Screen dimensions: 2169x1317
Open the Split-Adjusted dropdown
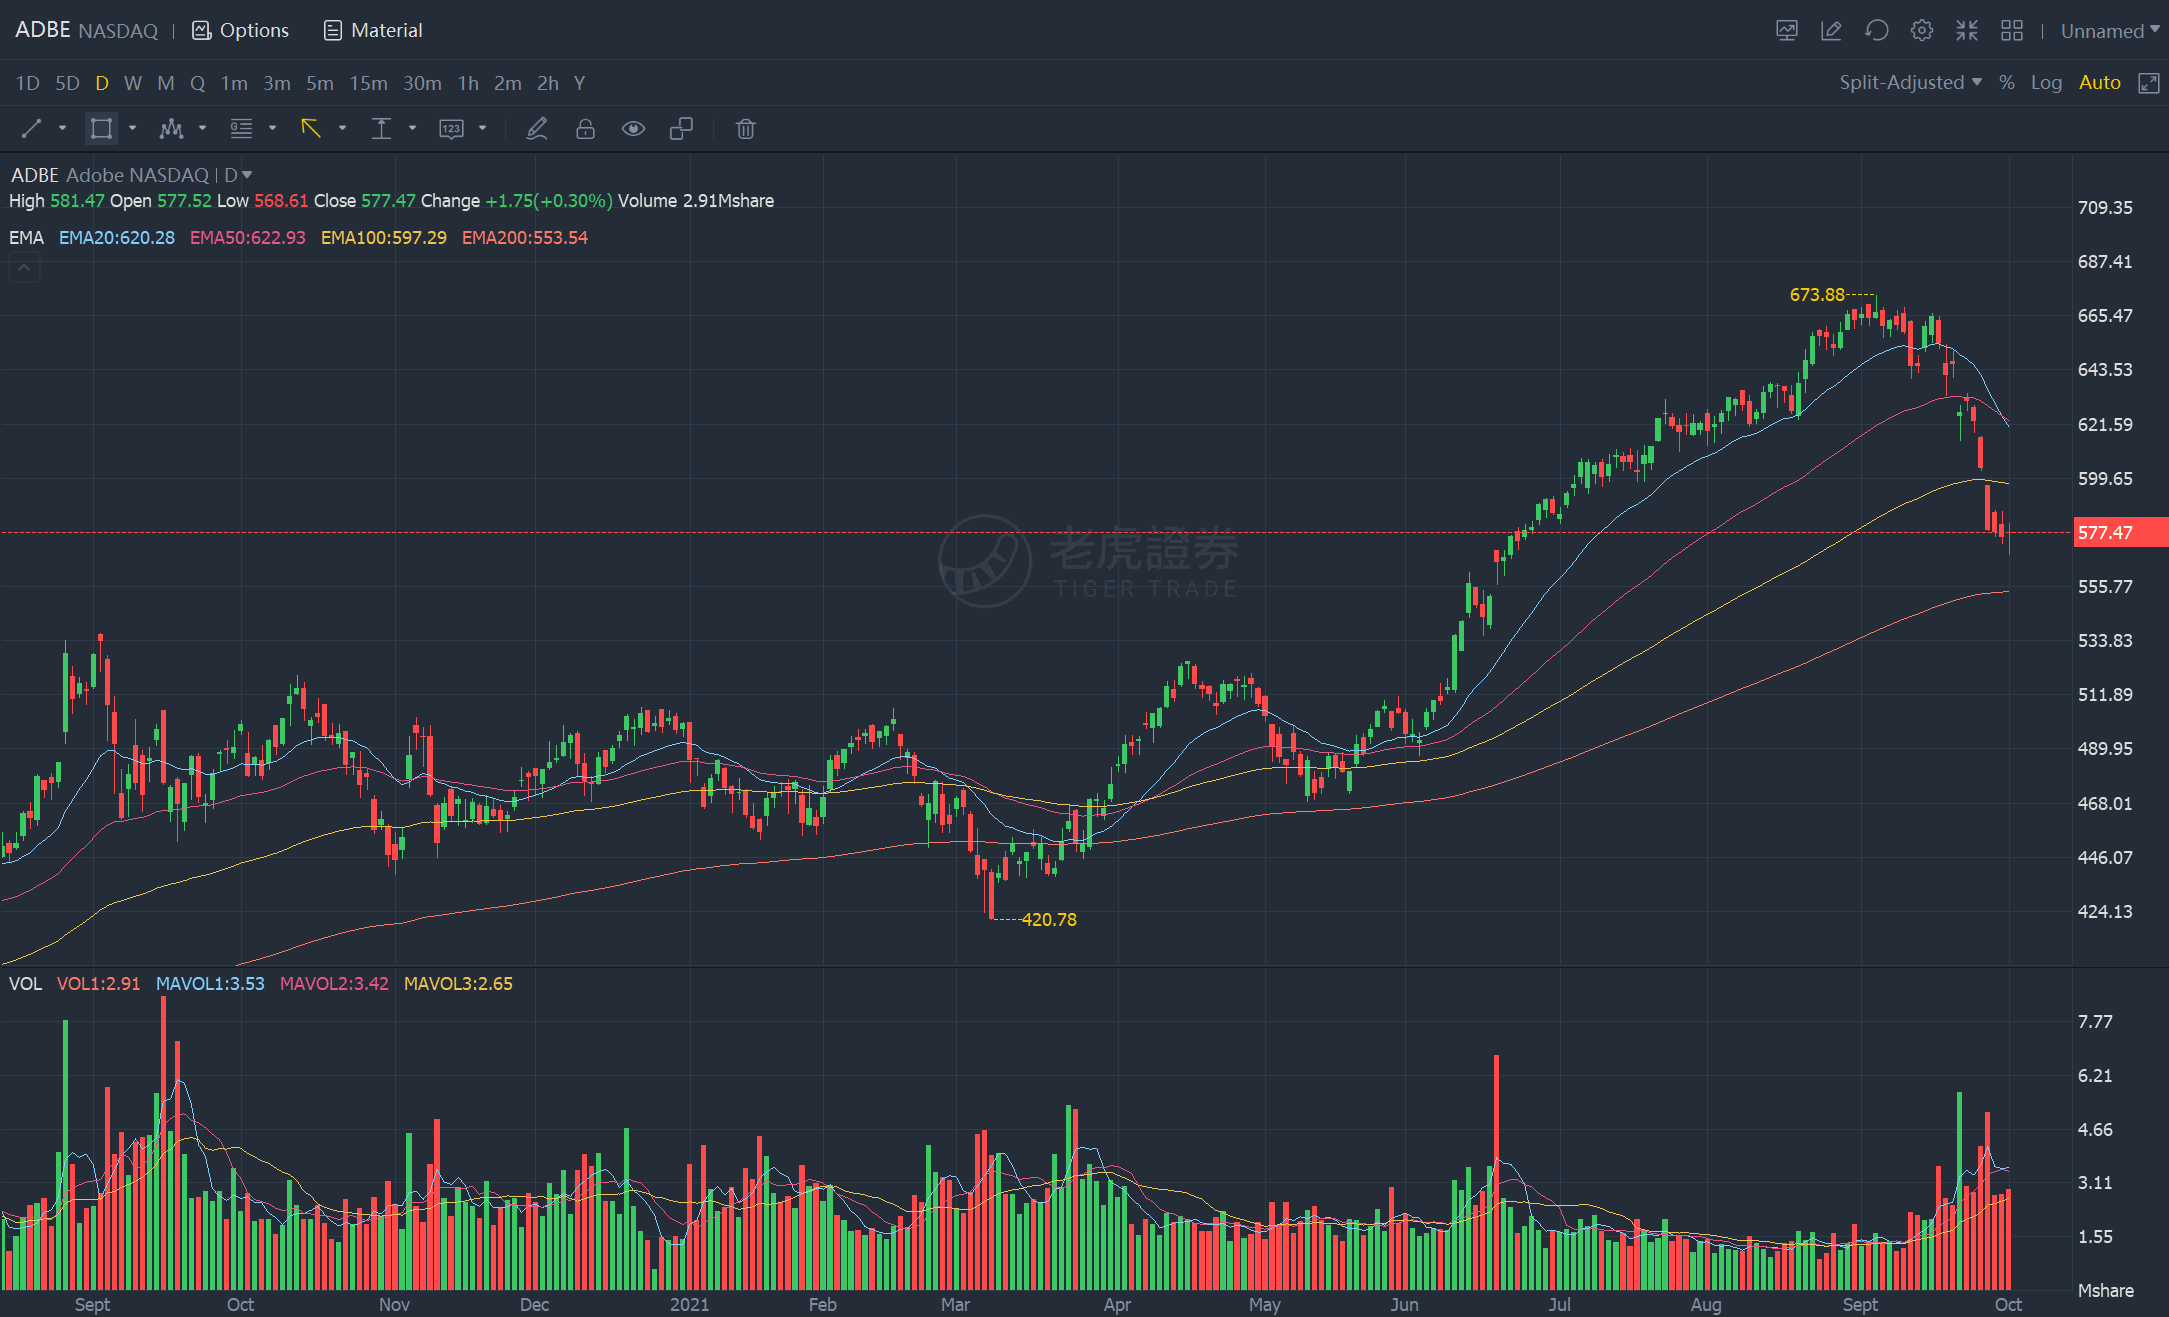[1910, 83]
